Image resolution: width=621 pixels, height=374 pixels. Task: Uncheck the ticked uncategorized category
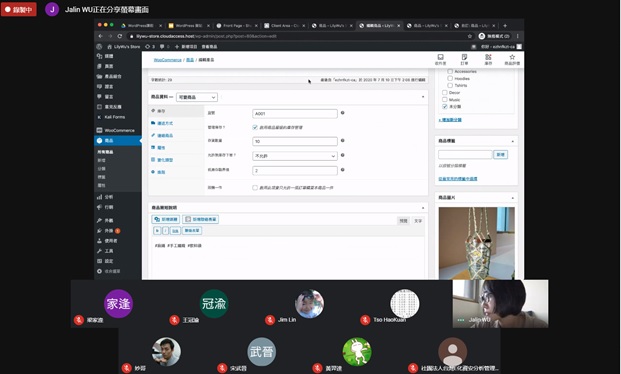pyautogui.click(x=444, y=106)
